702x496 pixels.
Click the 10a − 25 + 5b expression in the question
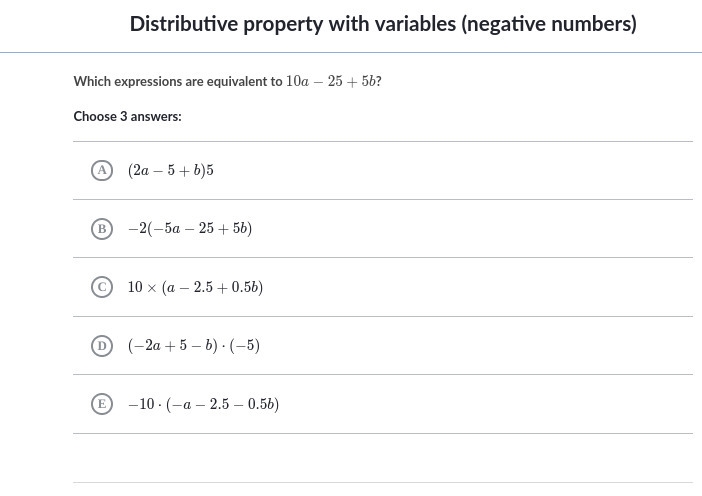(330, 81)
